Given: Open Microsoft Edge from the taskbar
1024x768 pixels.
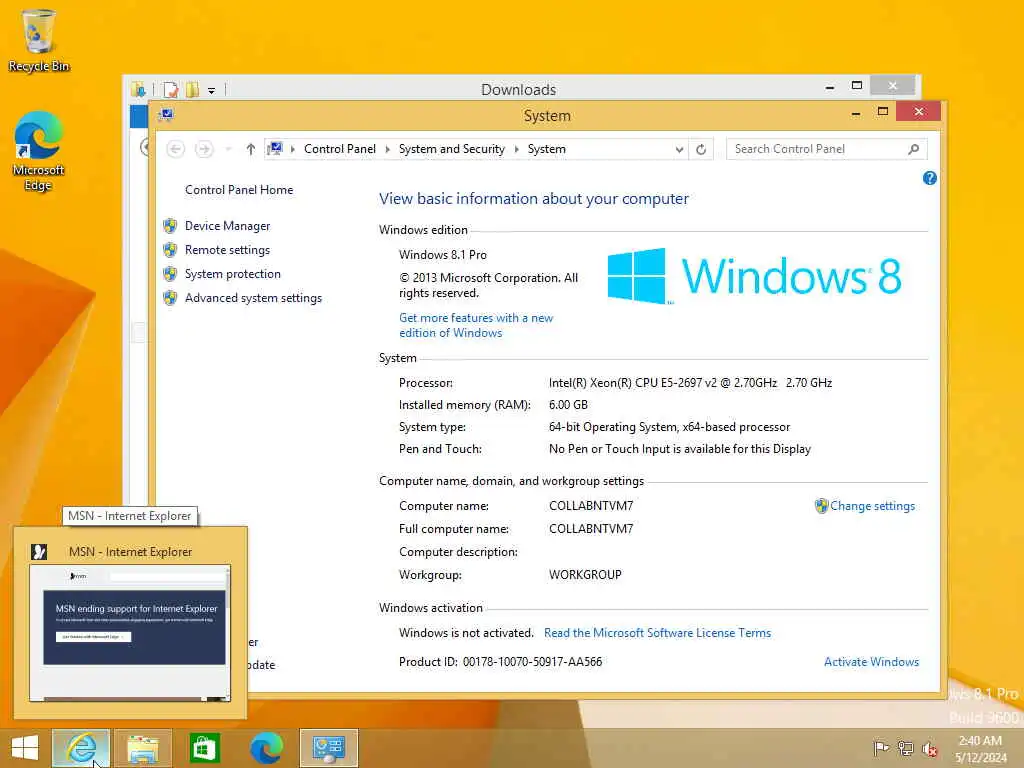Looking at the screenshot, I should click(x=266, y=748).
